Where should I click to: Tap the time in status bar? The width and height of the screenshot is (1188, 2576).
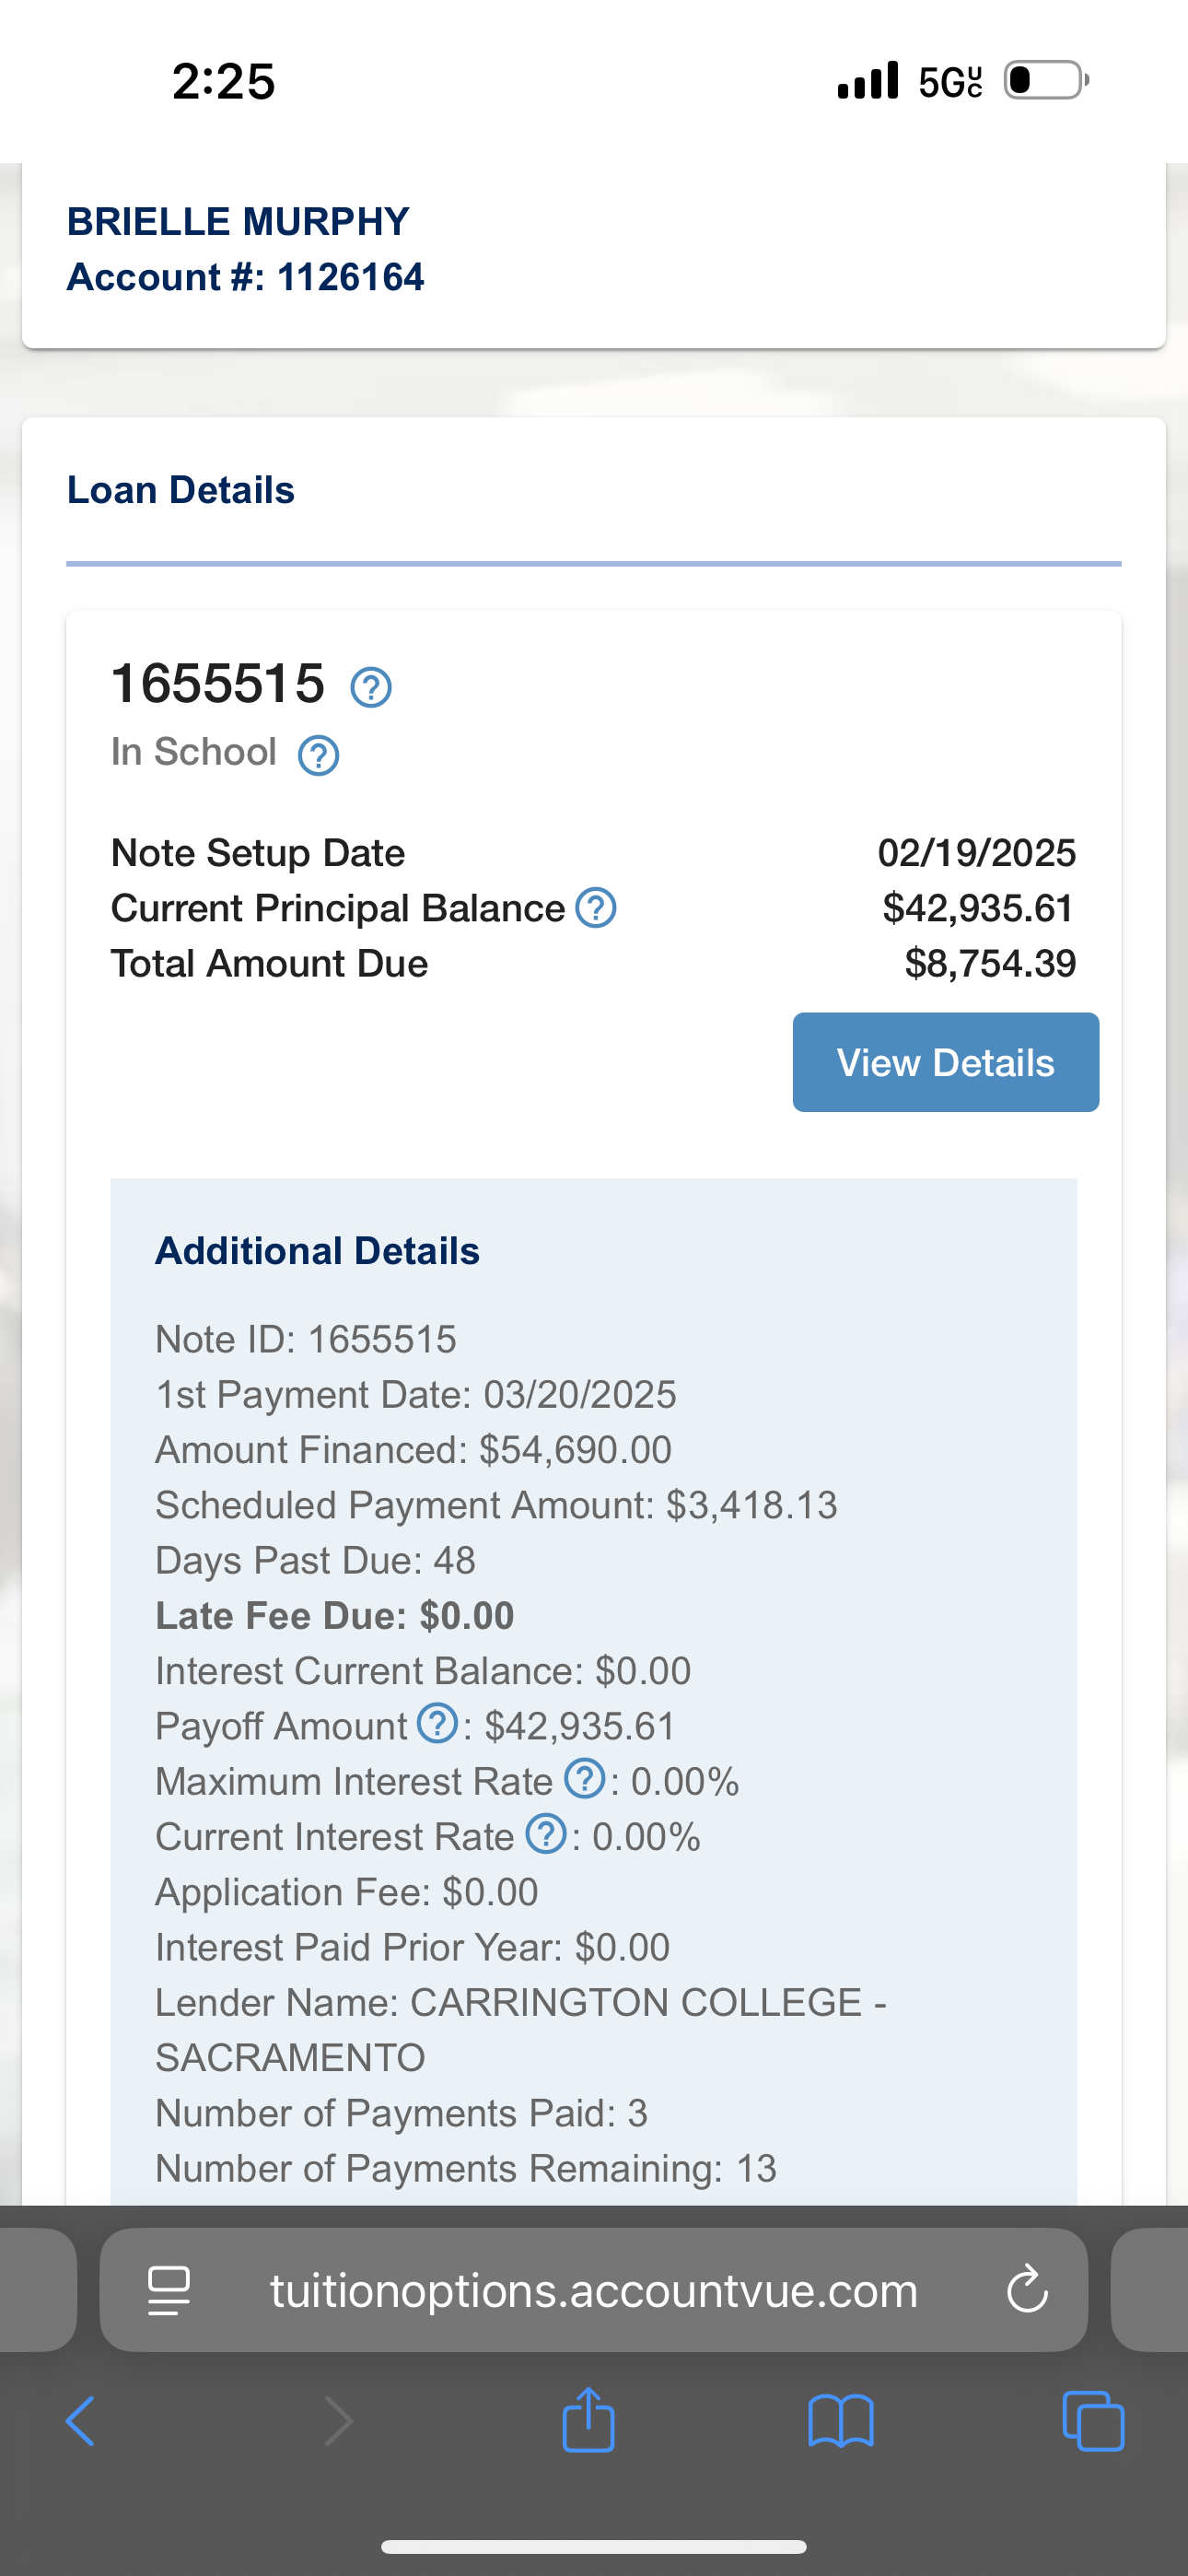pyautogui.click(x=223, y=81)
